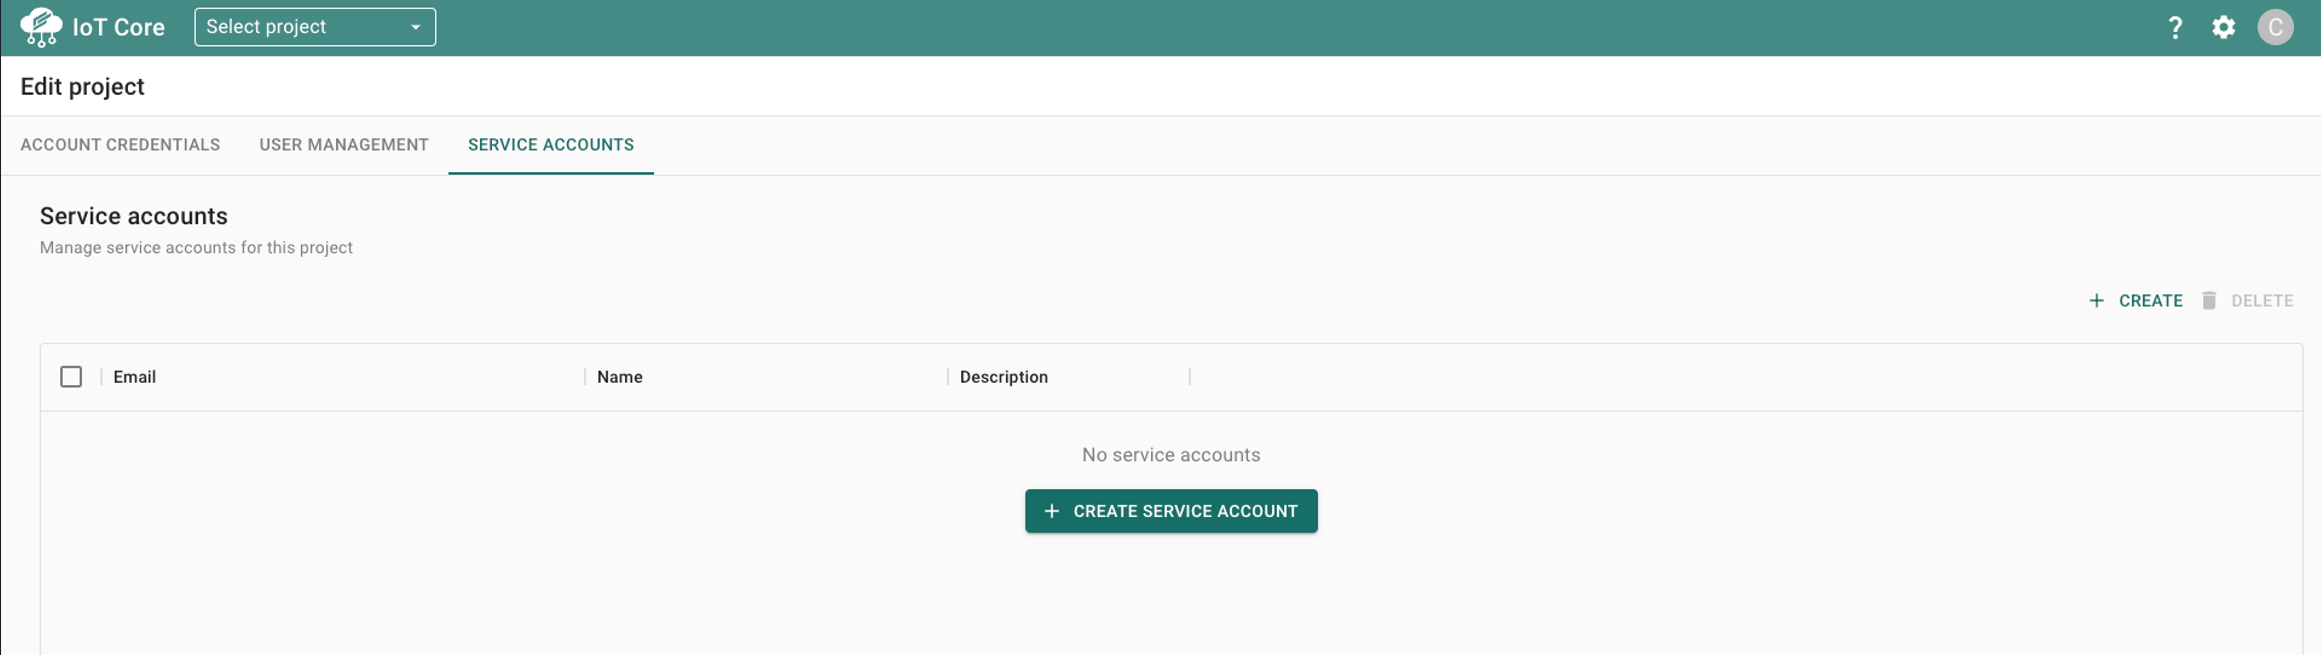Open settings with the gear icon

pyautogui.click(x=2223, y=27)
